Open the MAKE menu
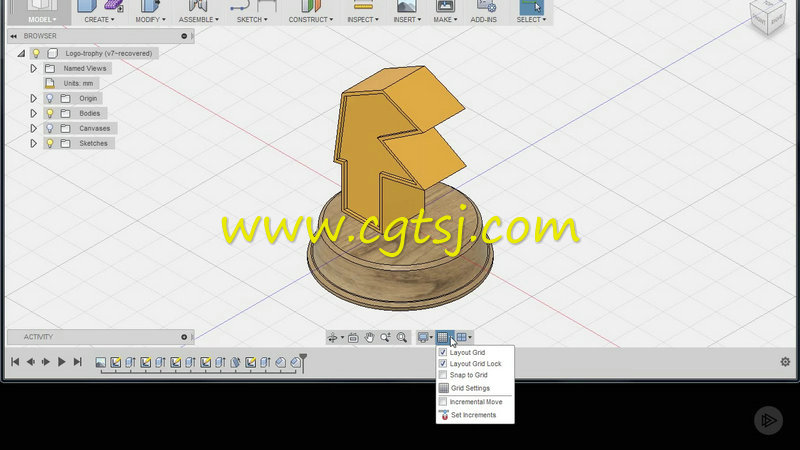Screen dimensions: 800x450 tap(445, 19)
